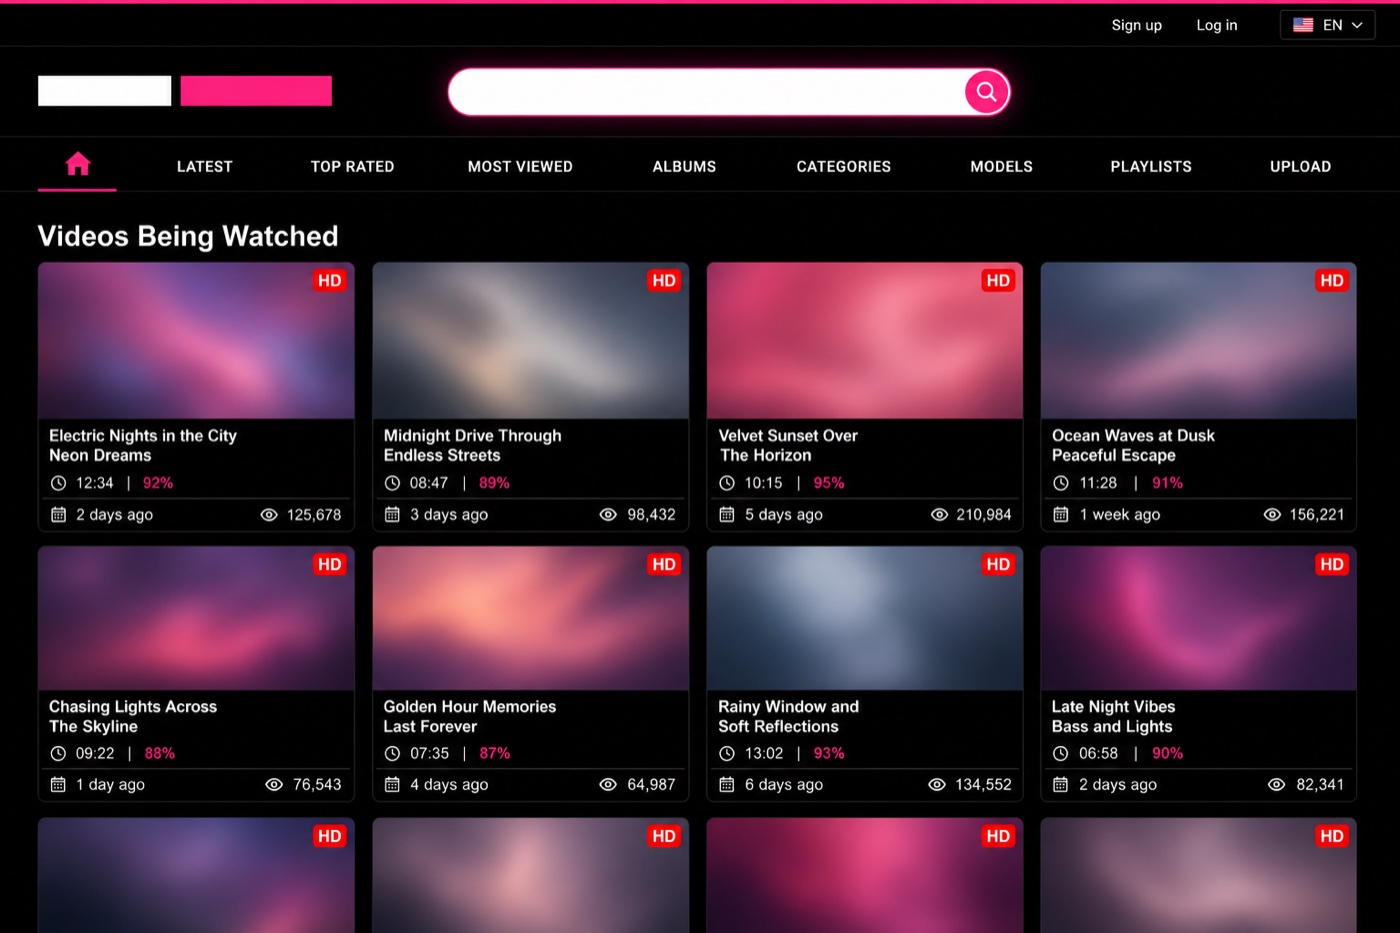1400x933 pixels.
Task: Click the pink search magnifier button
Action: point(986,92)
